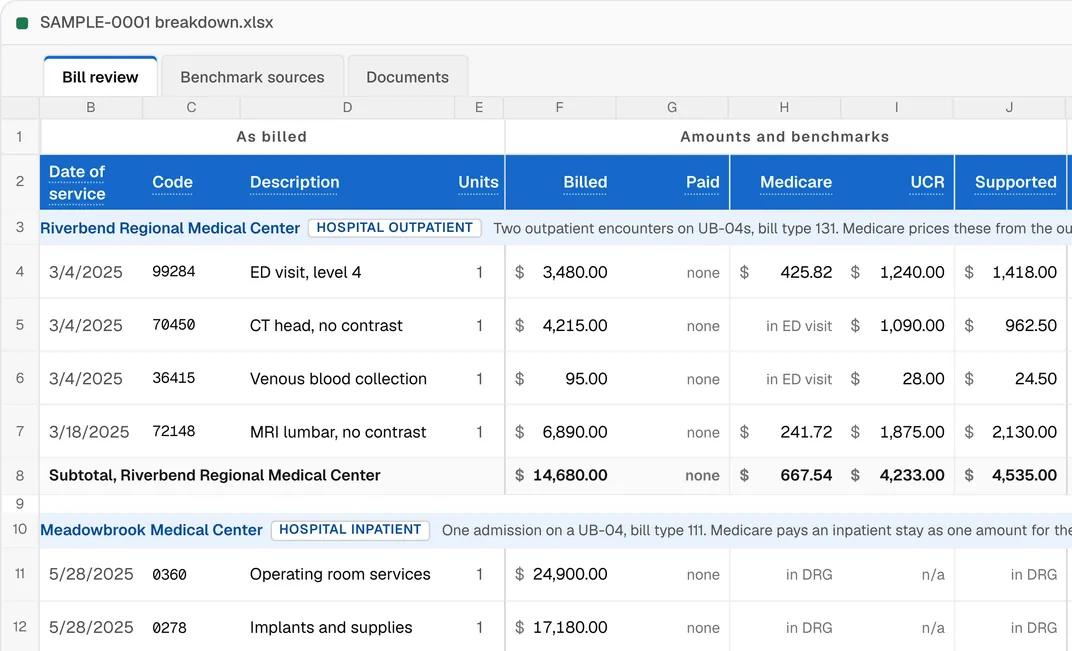Select code cell 36415
Screen dimensions: 1072x651
pyautogui.click(x=174, y=378)
